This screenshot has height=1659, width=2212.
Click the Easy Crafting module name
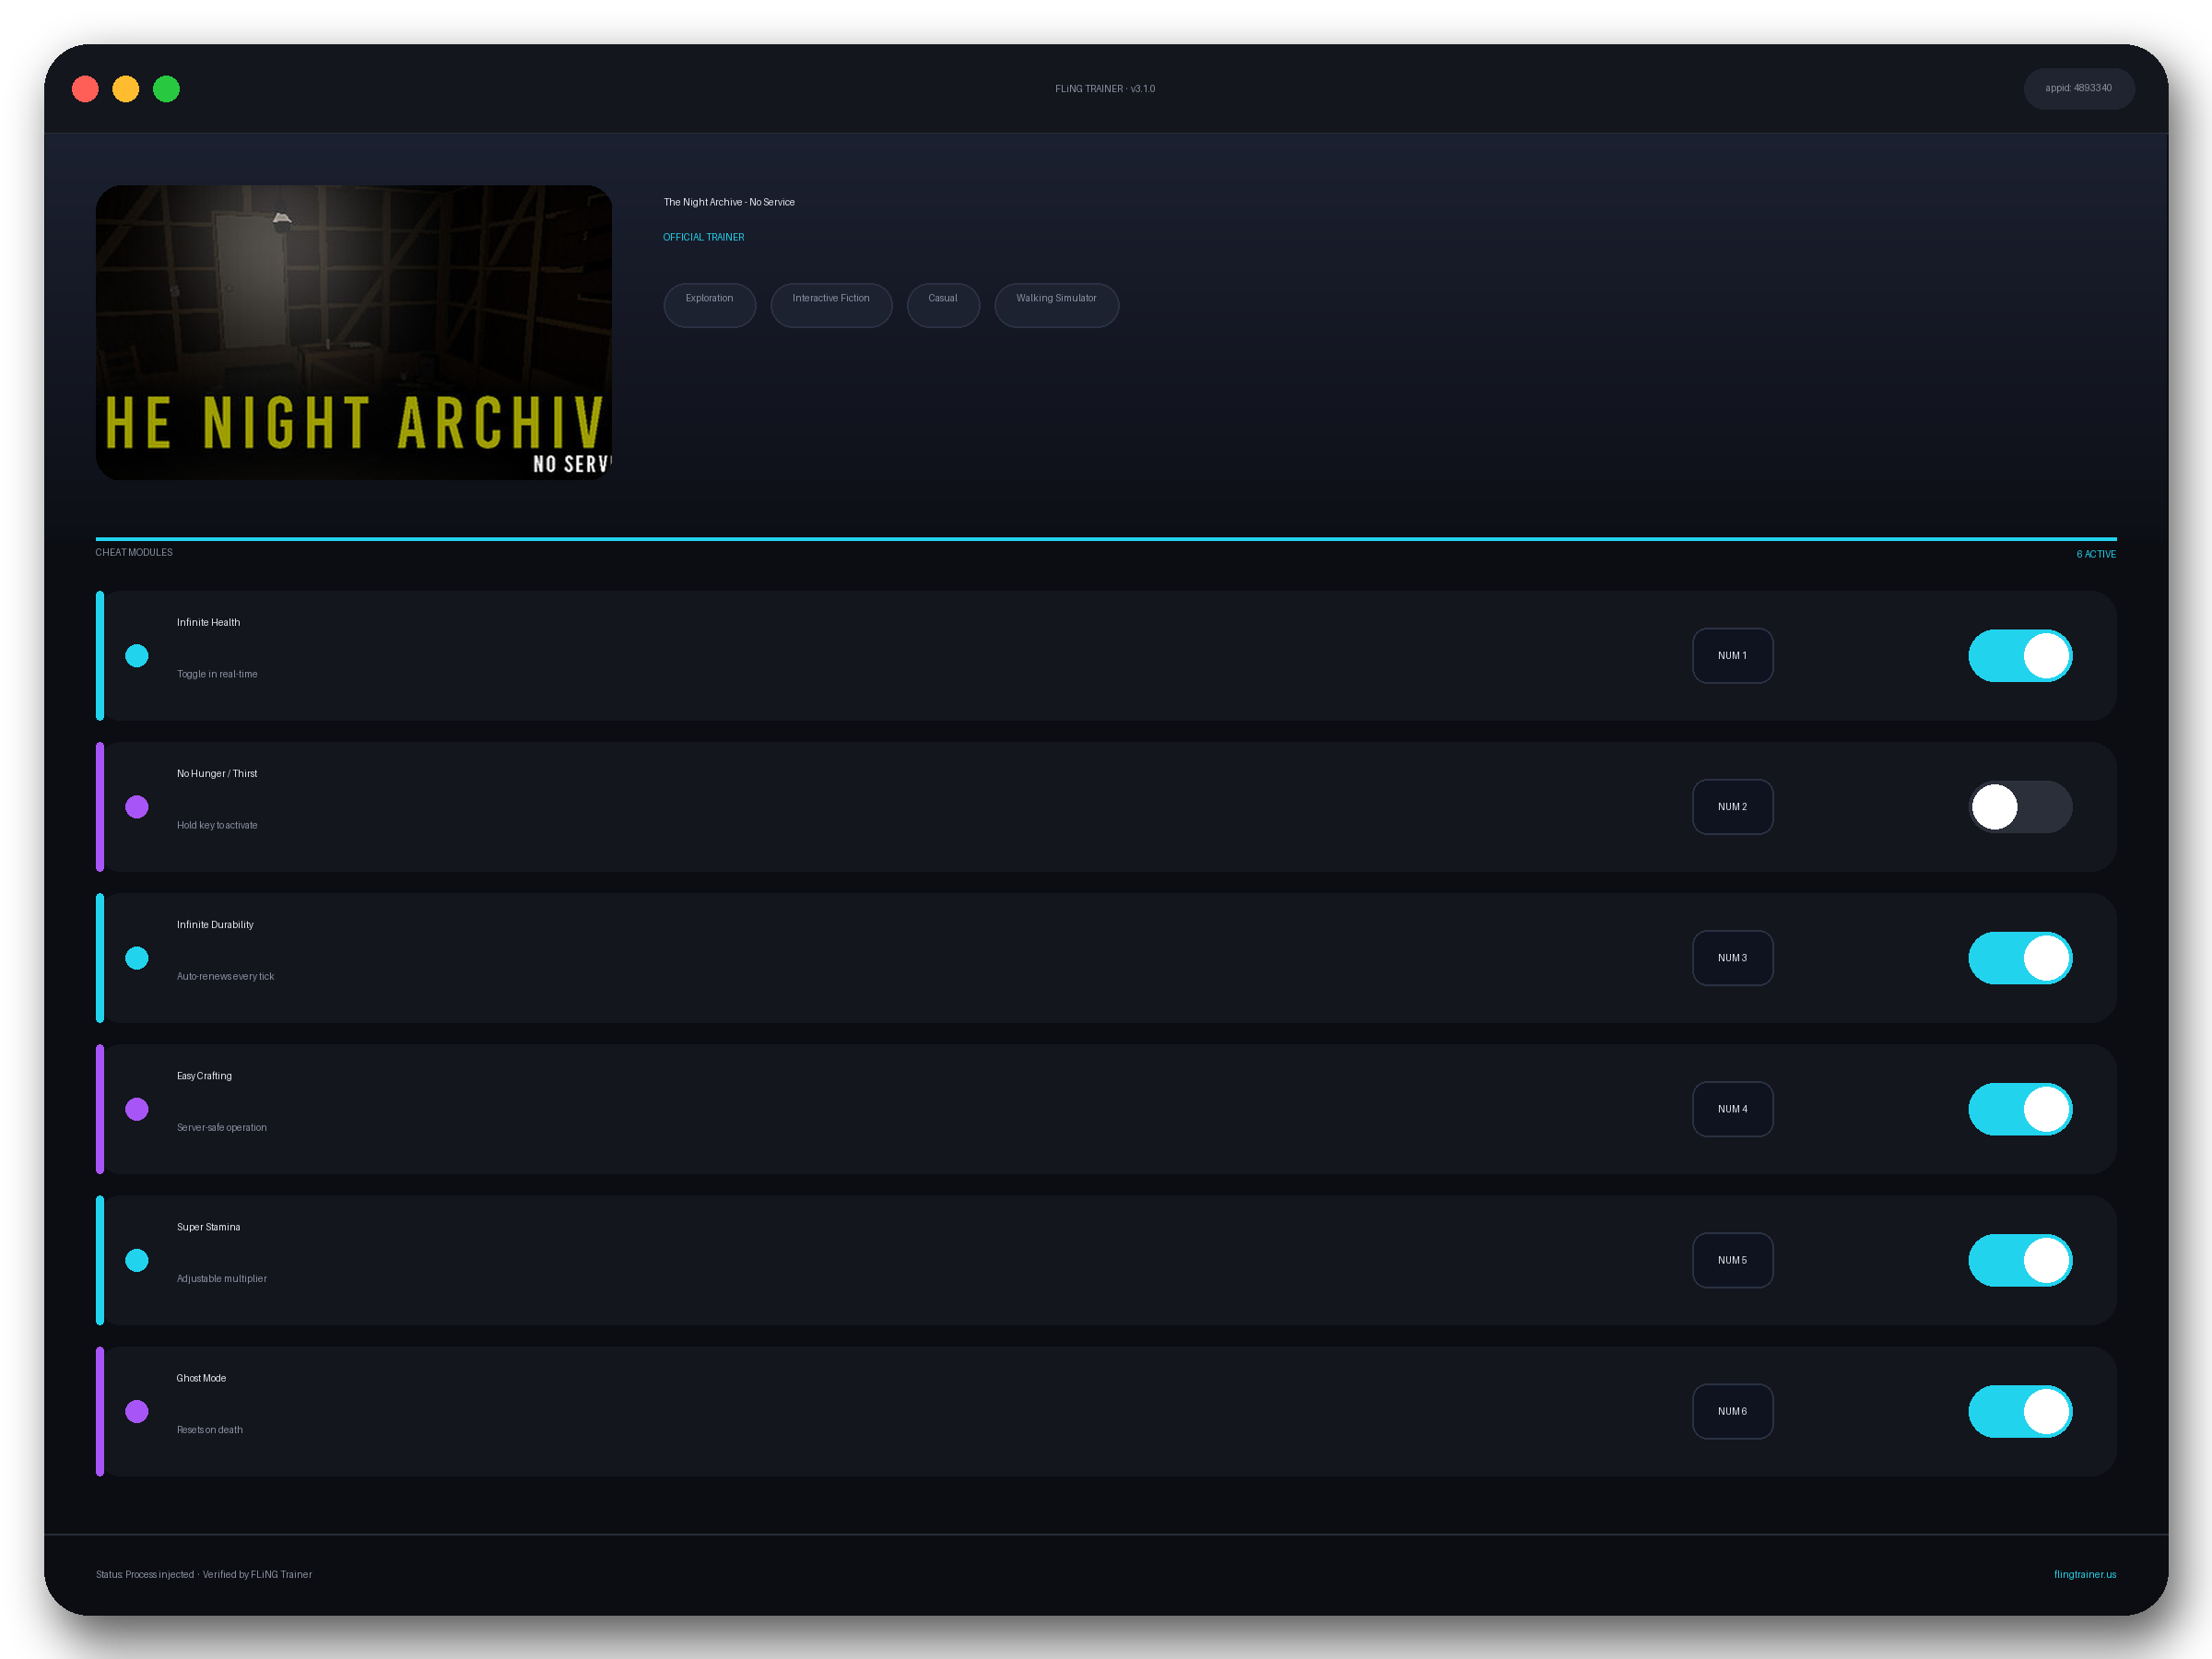(204, 1075)
